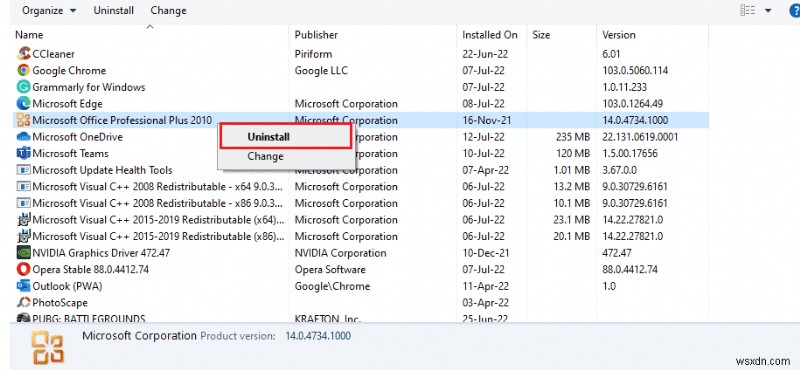Select Opera Stable 88.0.4412.74 entry
Viewport: 800px width, 370px height.
tap(91, 269)
